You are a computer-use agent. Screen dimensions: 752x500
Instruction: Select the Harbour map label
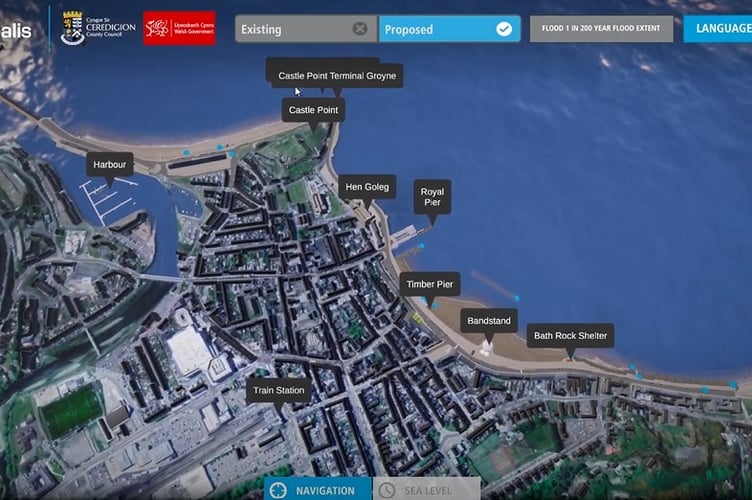point(110,165)
